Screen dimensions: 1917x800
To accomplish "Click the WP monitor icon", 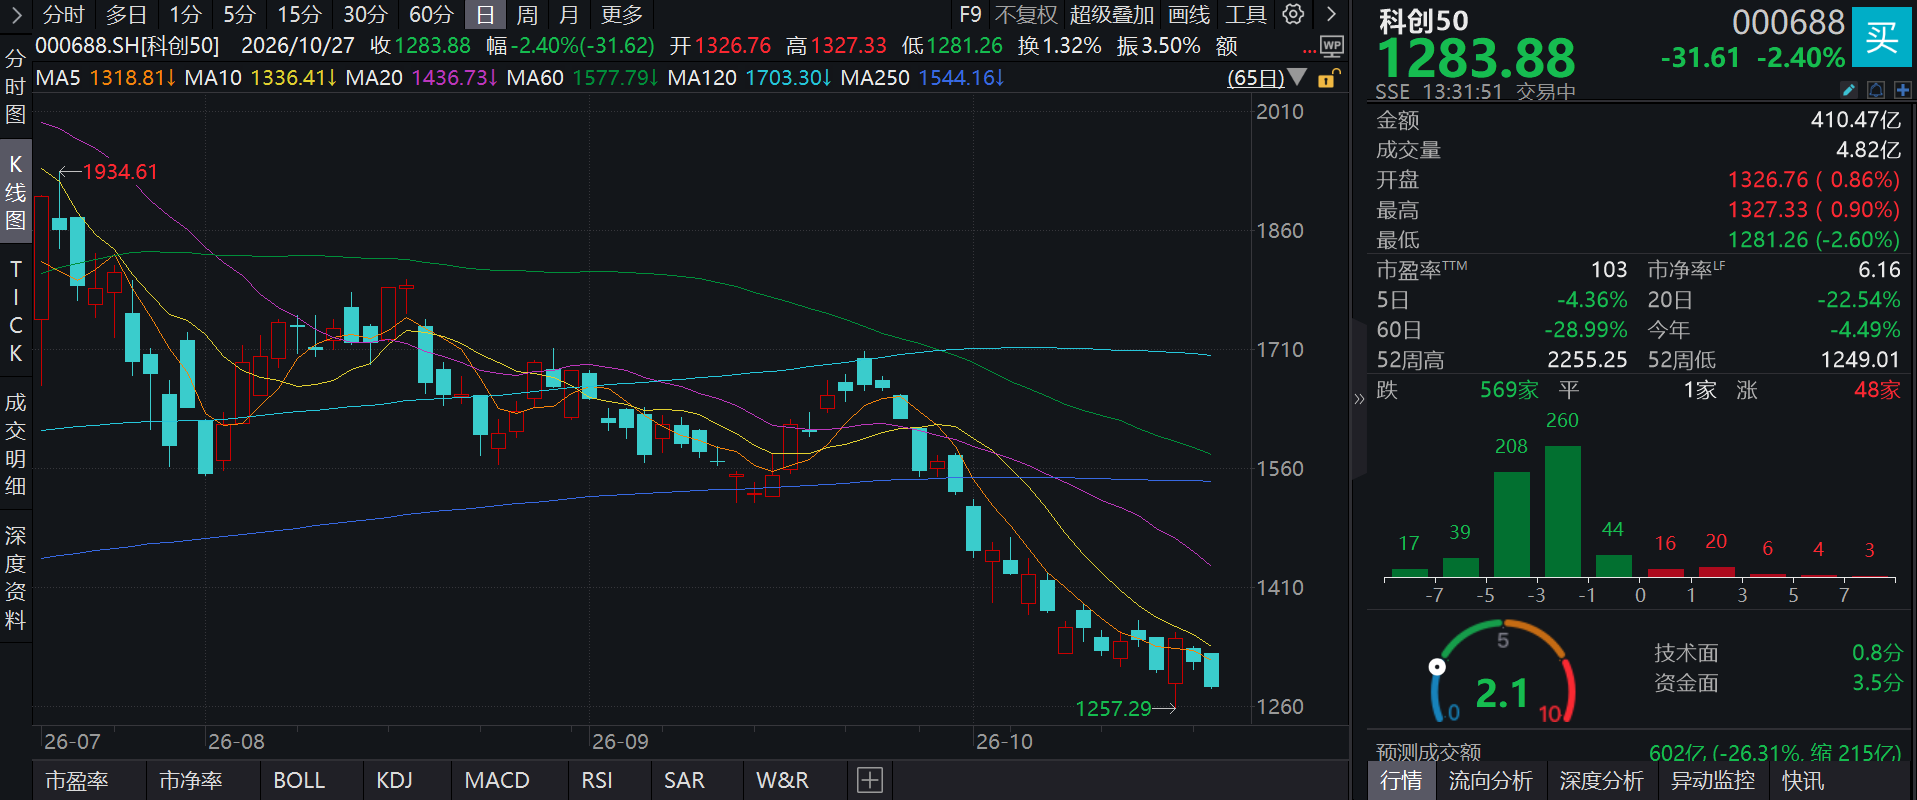I will [x=1331, y=46].
